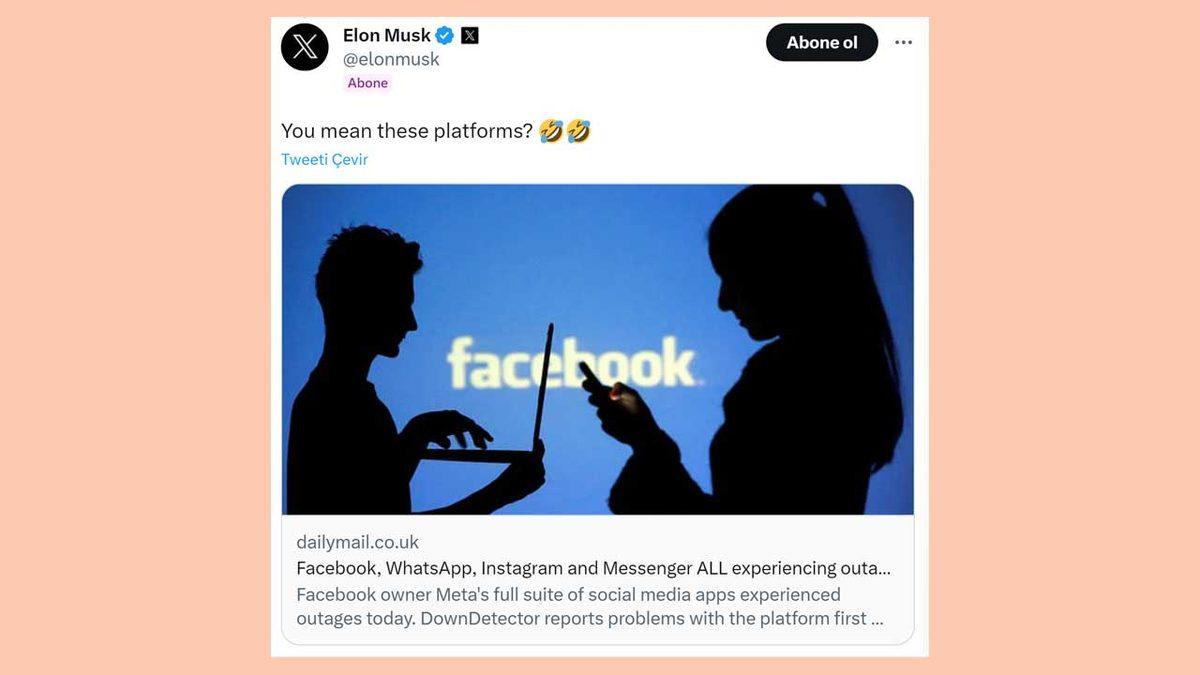The width and height of the screenshot is (1200, 675).
Task: Open the dailymail.co.uk source link
Action: click(357, 541)
